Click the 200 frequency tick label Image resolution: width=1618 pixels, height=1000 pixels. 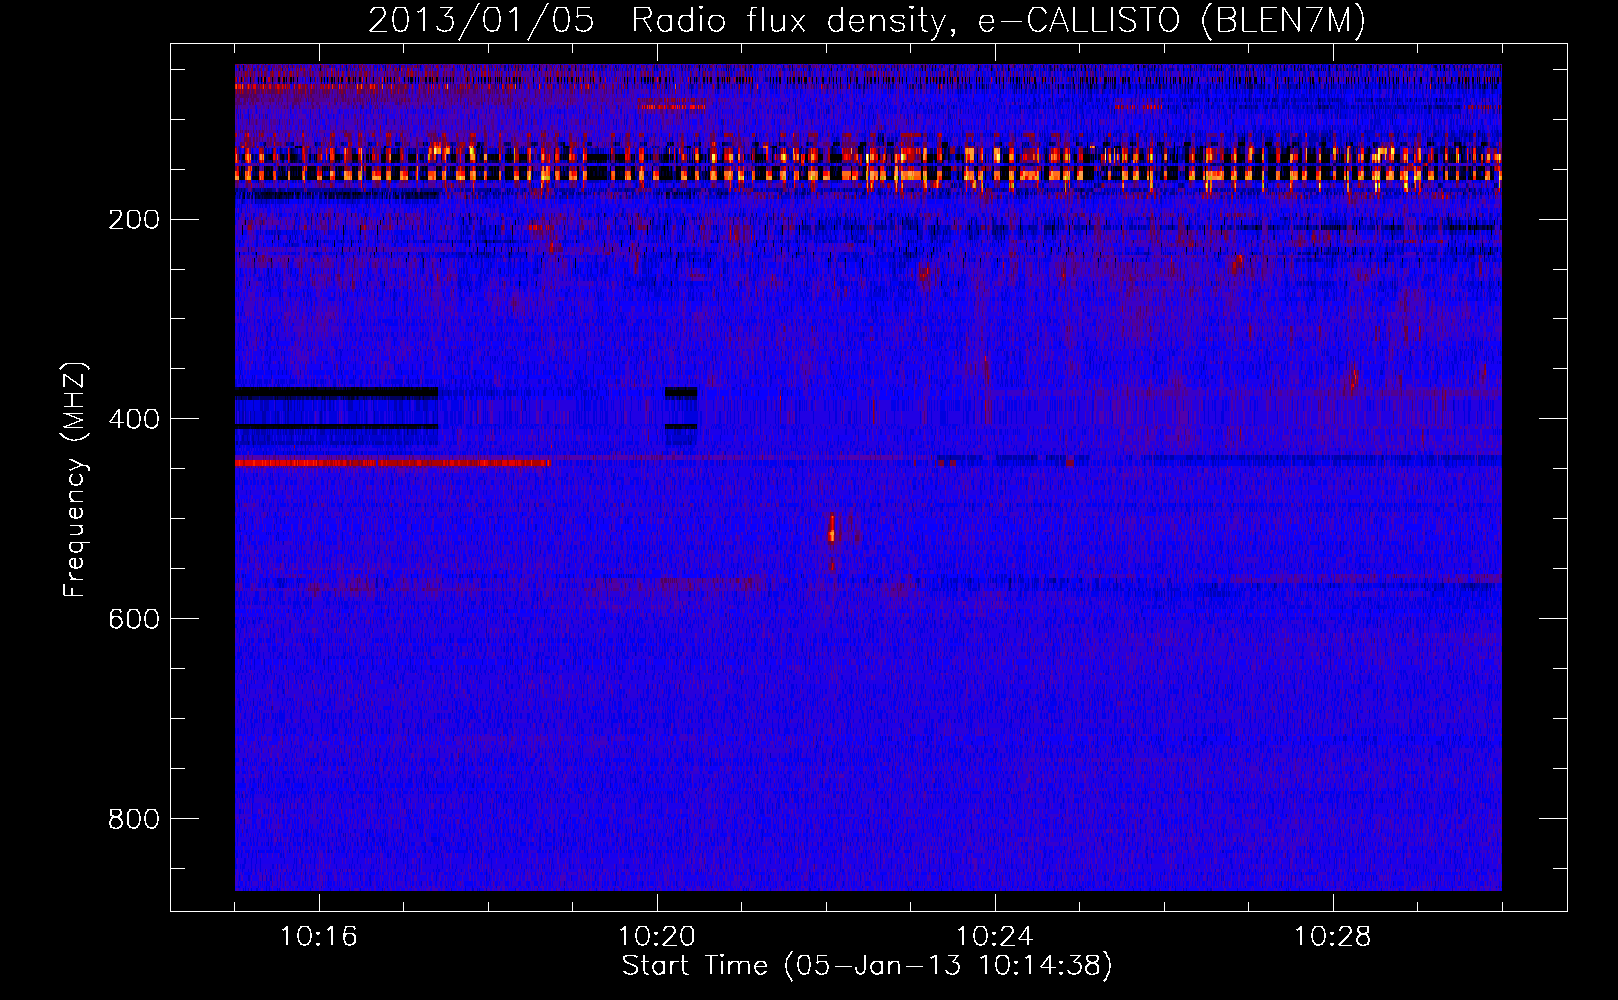pyautogui.click(x=134, y=219)
